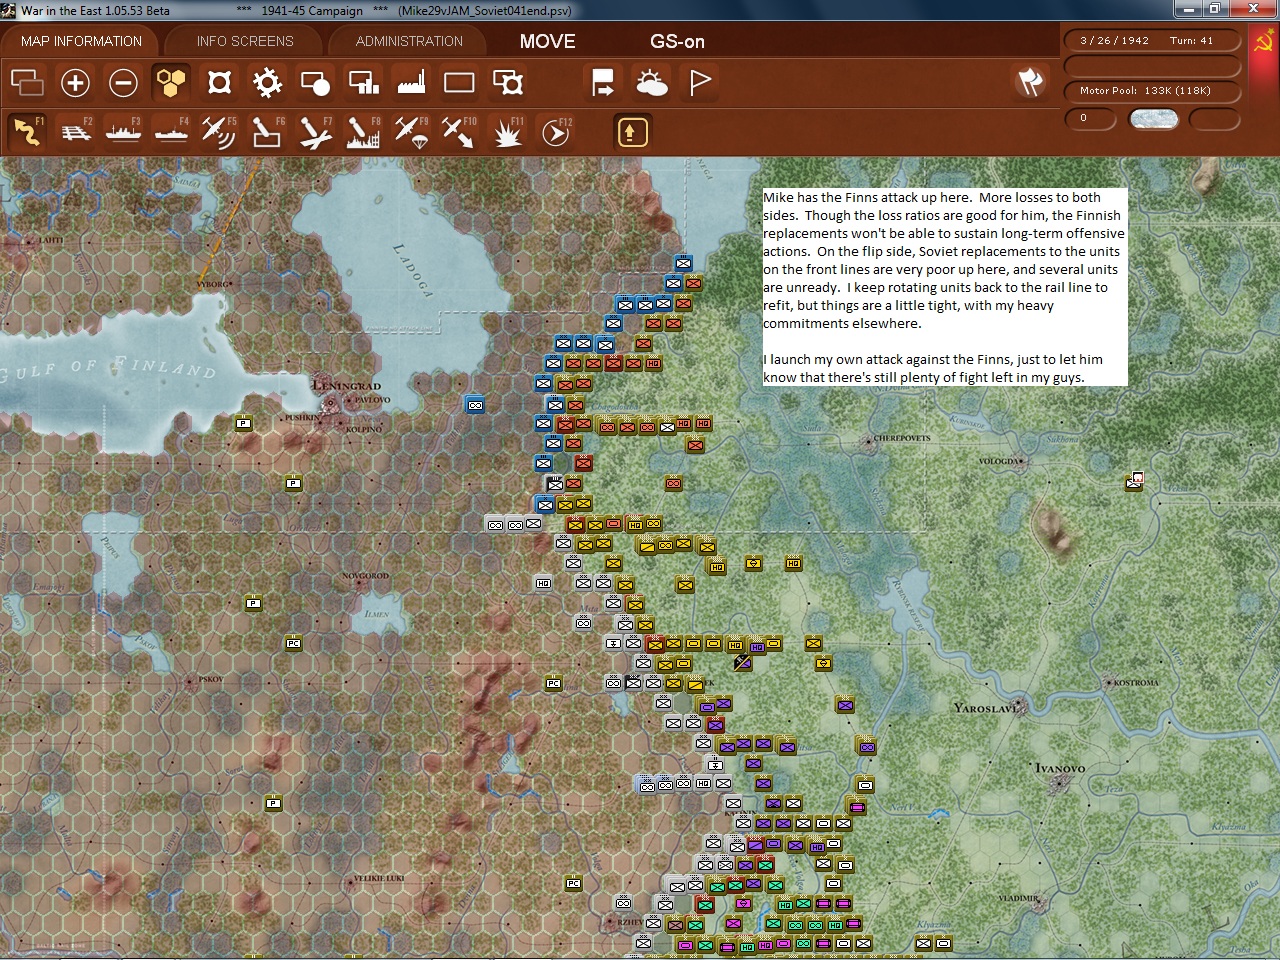Open the ADMINISTRATION tab
The image size is (1280, 960).
pyautogui.click(x=409, y=41)
